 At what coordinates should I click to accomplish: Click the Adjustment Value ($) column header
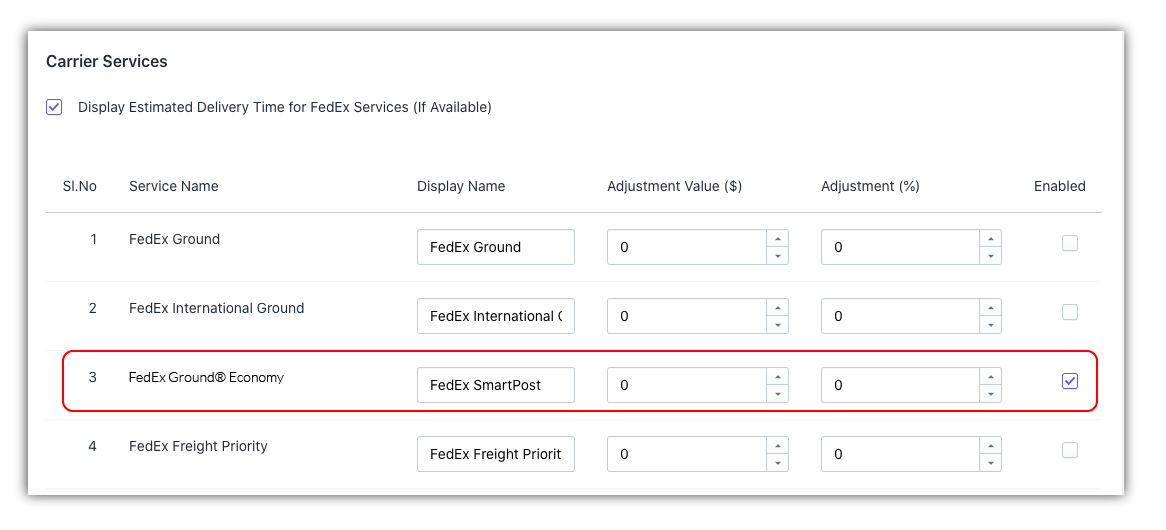click(x=674, y=186)
